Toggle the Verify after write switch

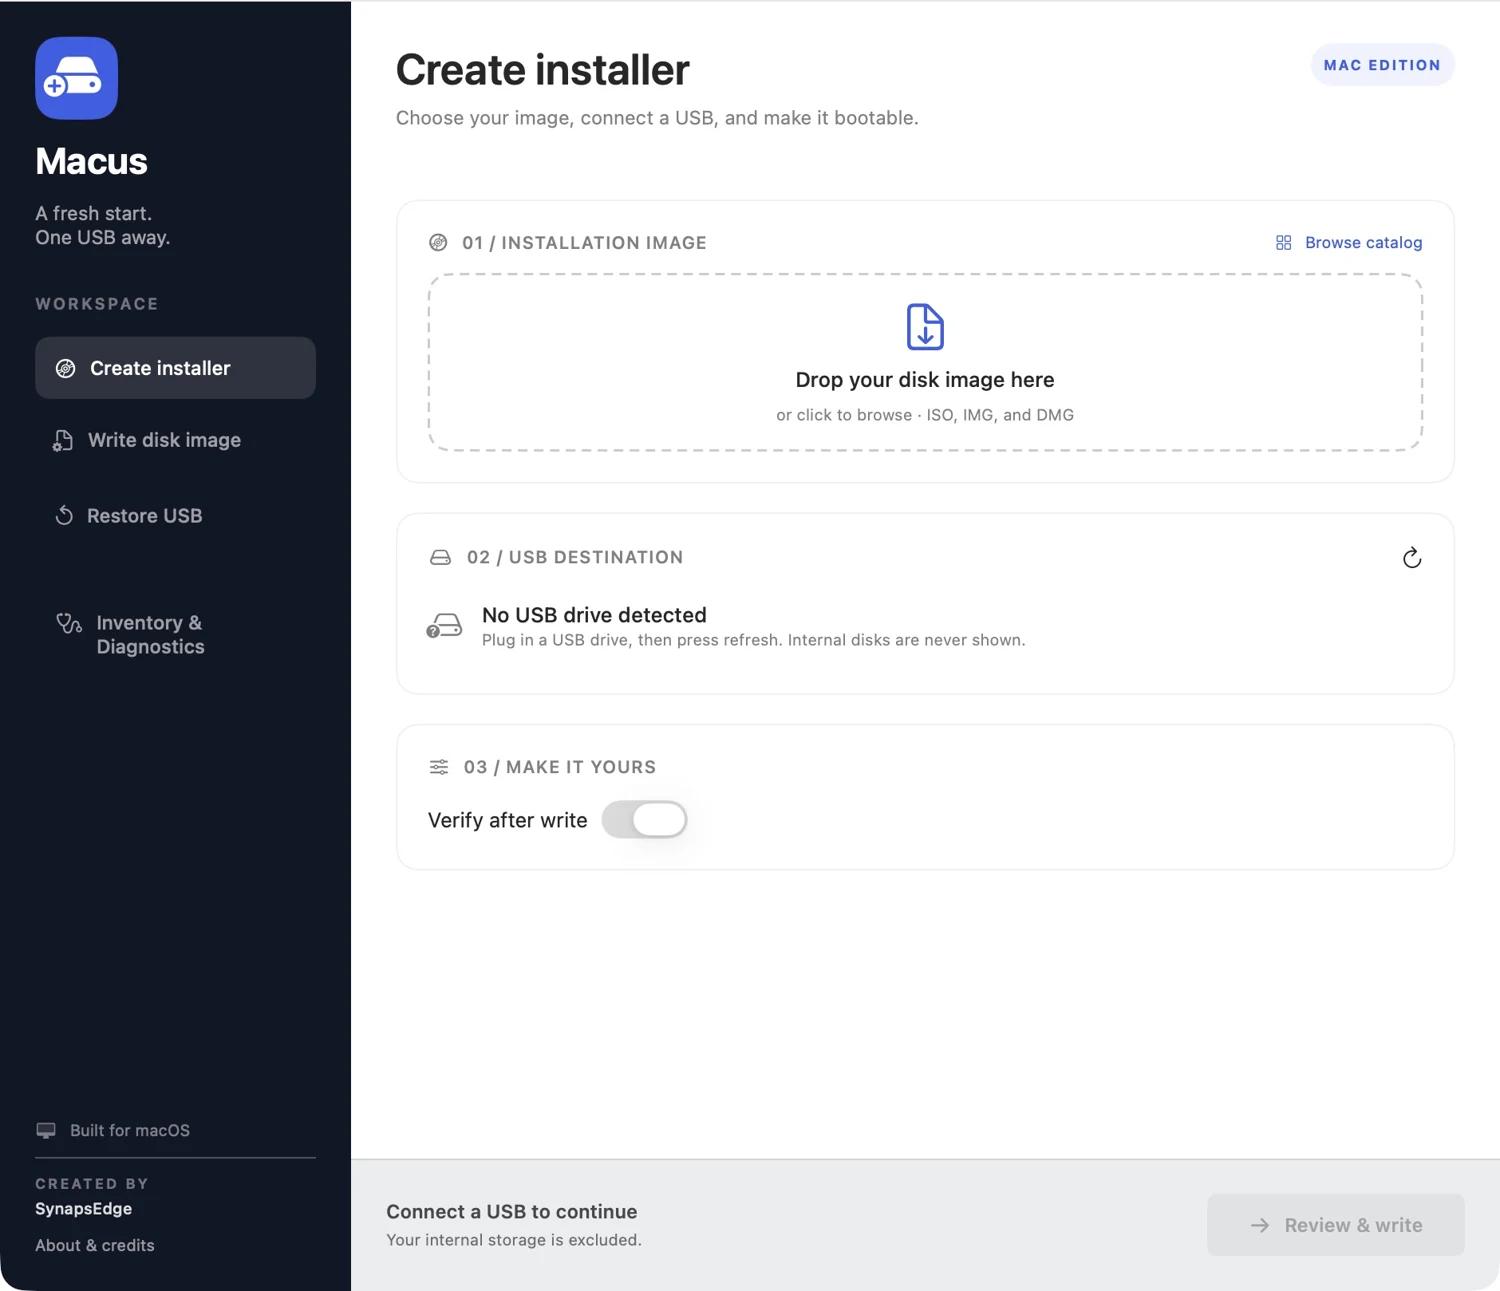click(644, 820)
